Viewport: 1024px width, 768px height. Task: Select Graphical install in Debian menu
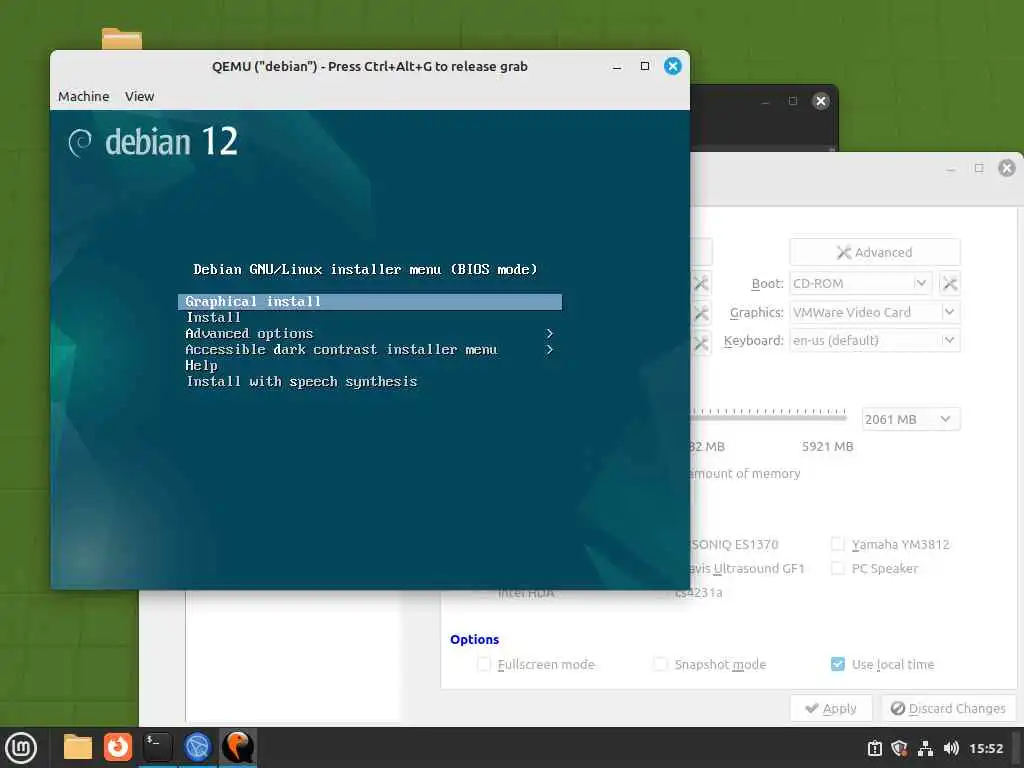pyautogui.click(x=370, y=301)
